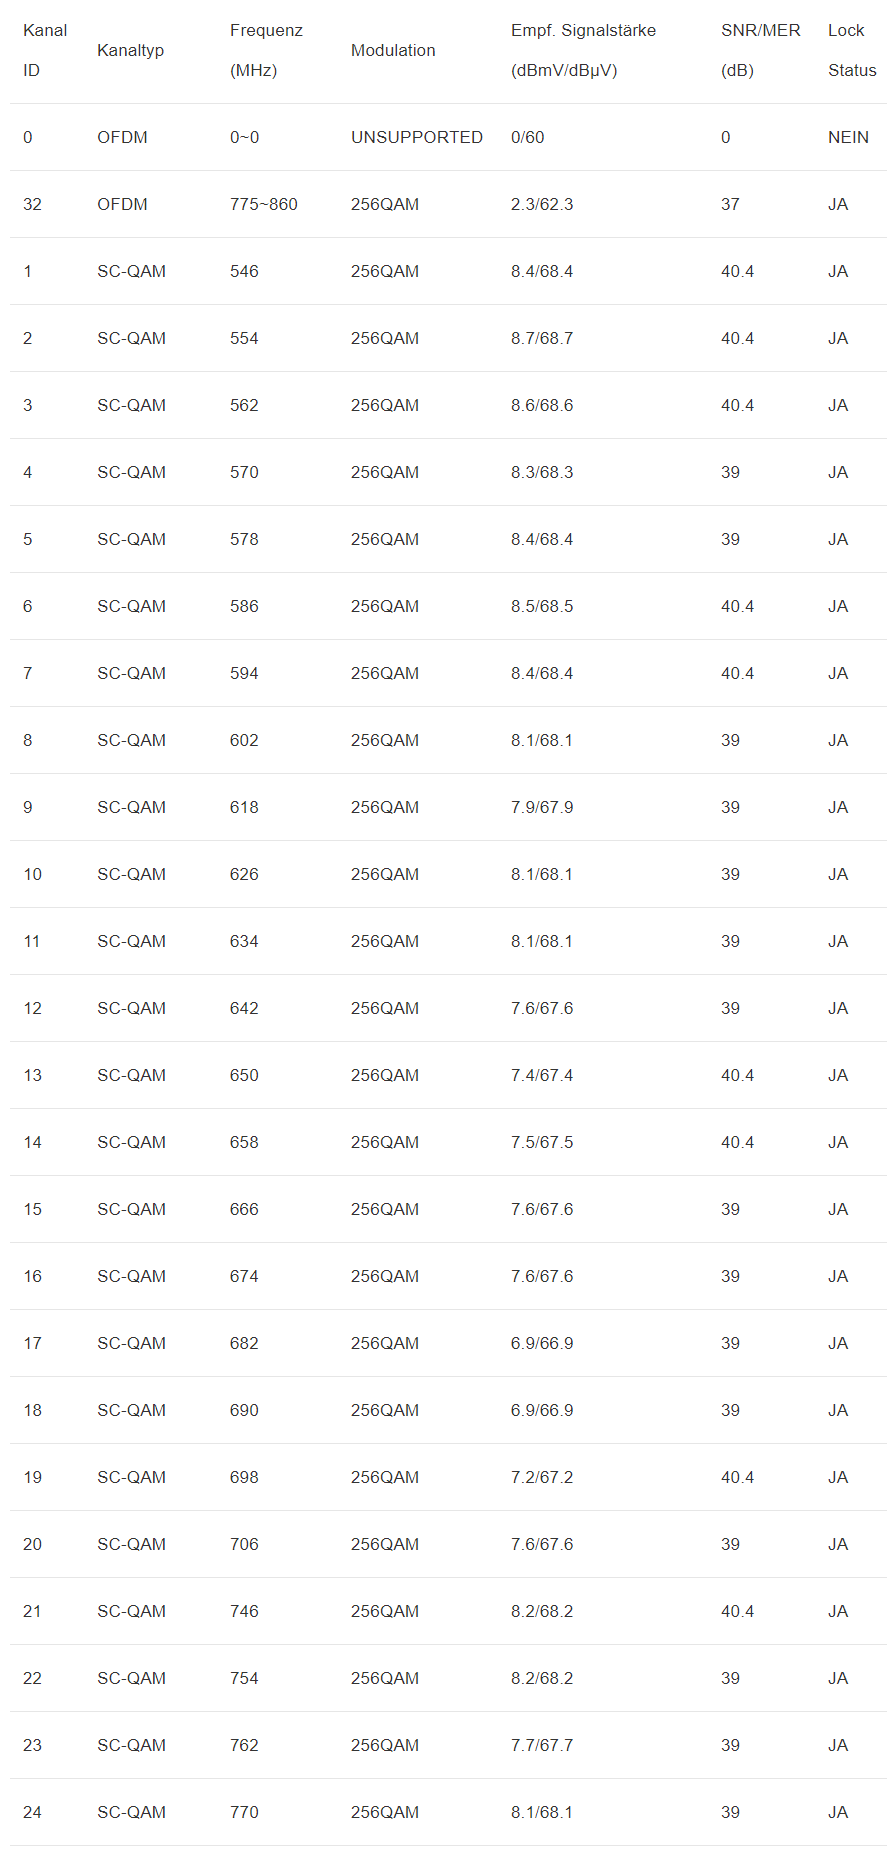Click the 770 MHz frequency cell
887x1849 pixels.
click(x=244, y=1812)
